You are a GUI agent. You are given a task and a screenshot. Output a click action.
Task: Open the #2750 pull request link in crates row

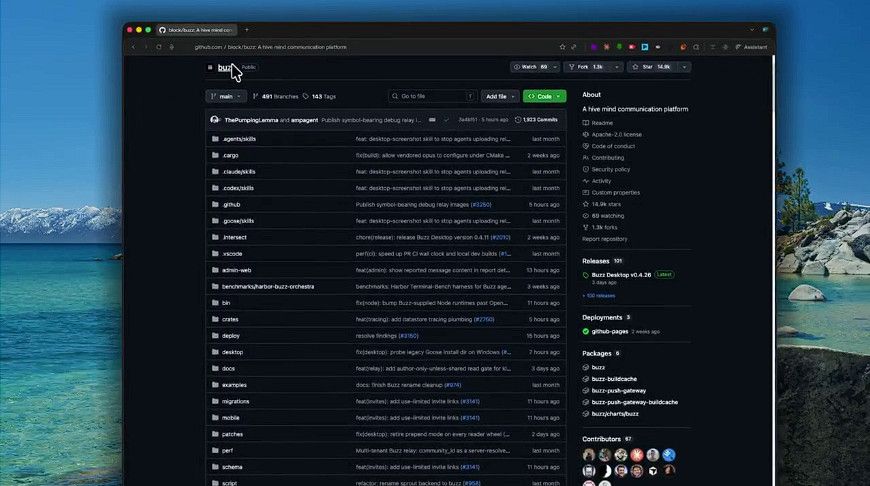[484, 320]
